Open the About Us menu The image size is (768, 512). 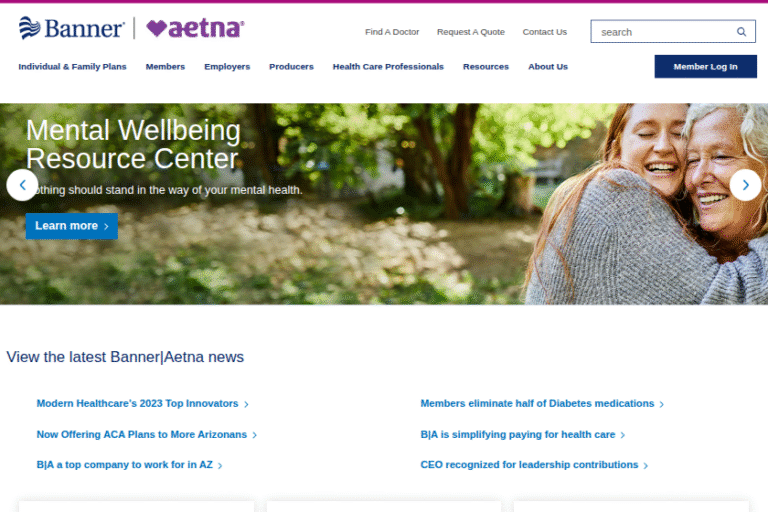(548, 67)
